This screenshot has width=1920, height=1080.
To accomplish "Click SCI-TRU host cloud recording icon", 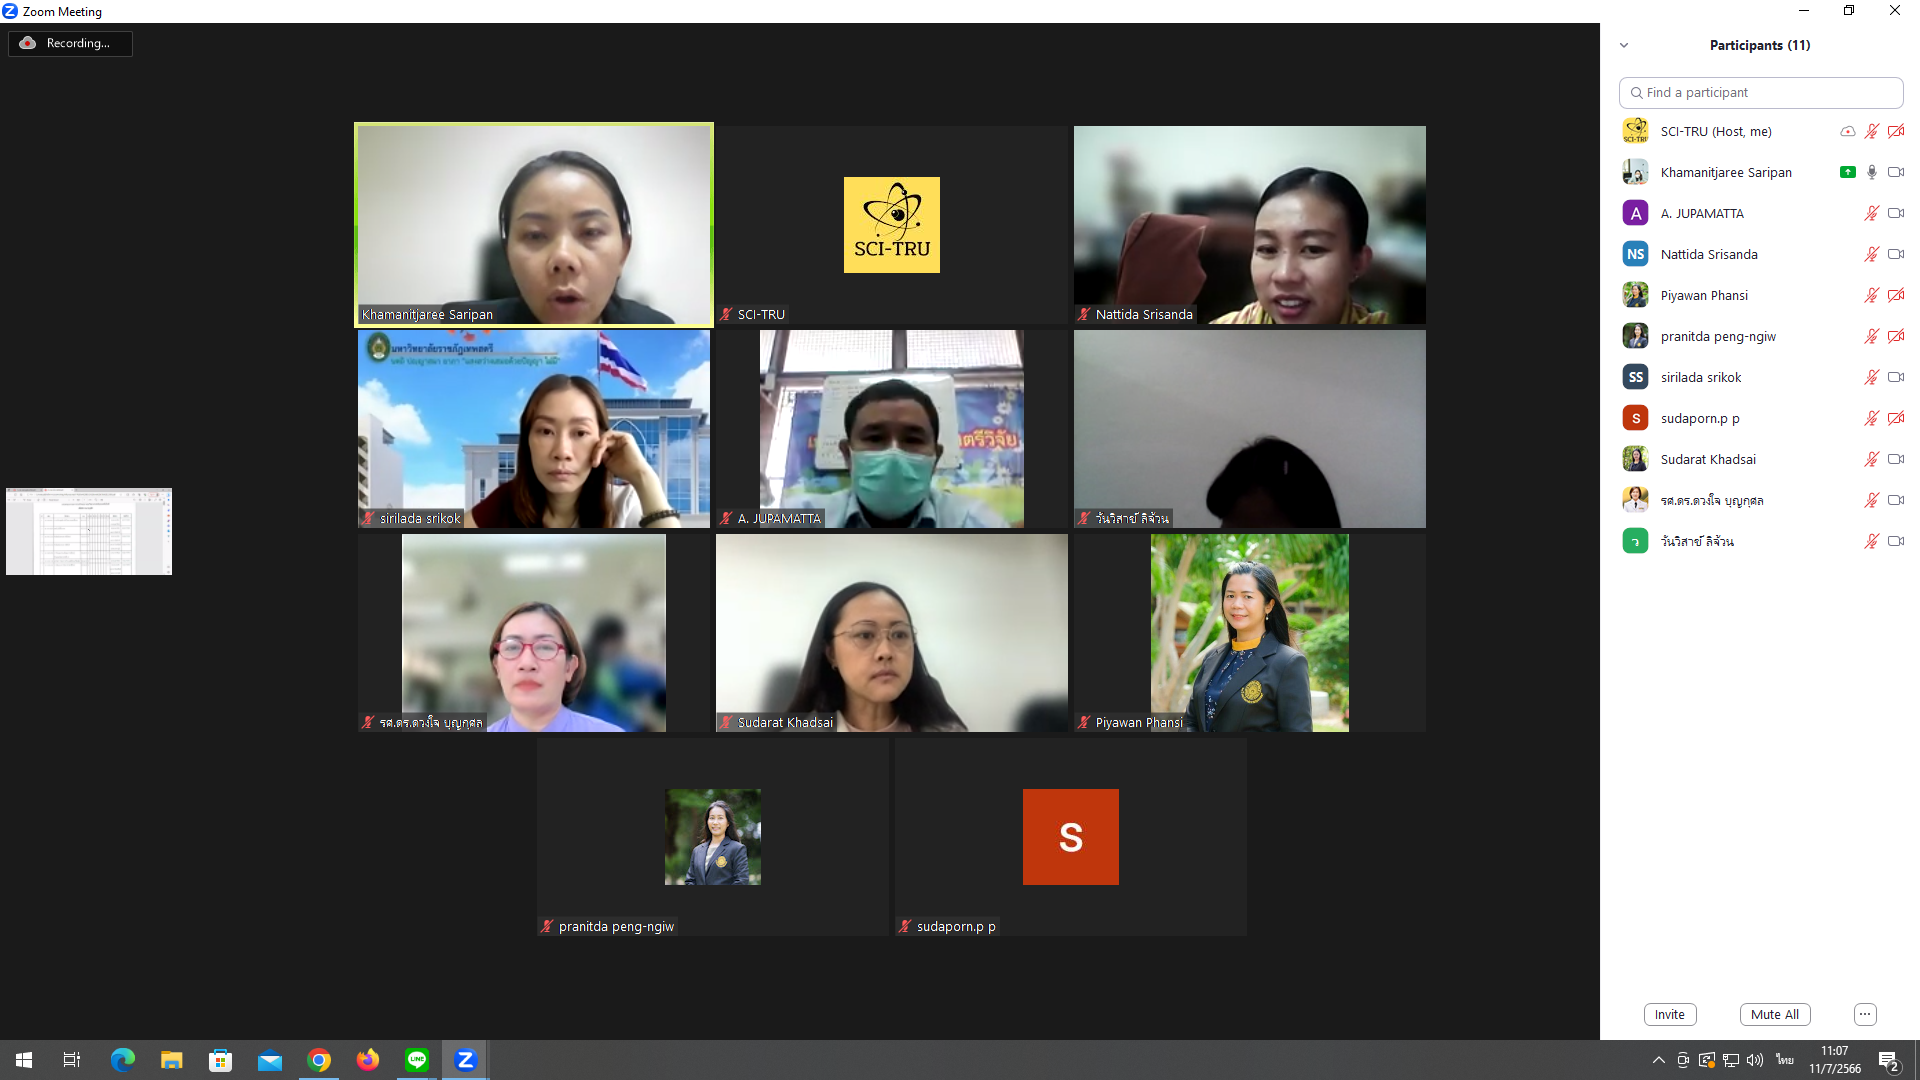I will tap(1847, 131).
